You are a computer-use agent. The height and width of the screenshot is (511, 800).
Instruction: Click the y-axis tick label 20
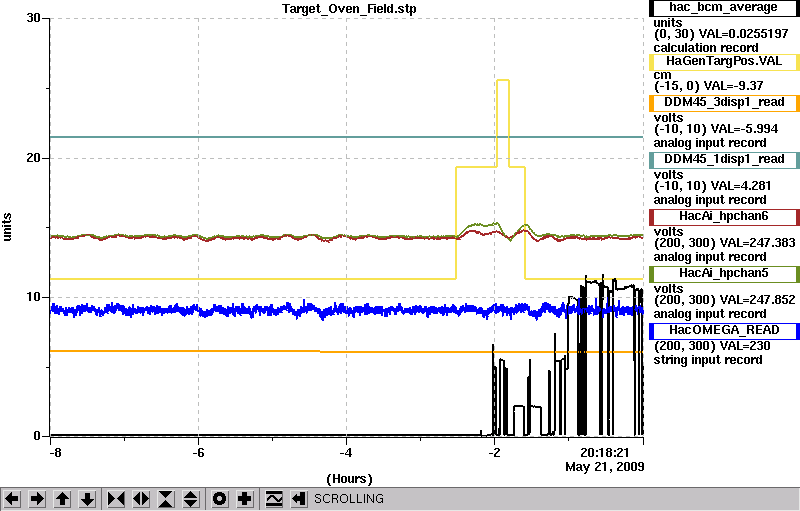coord(33,158)
